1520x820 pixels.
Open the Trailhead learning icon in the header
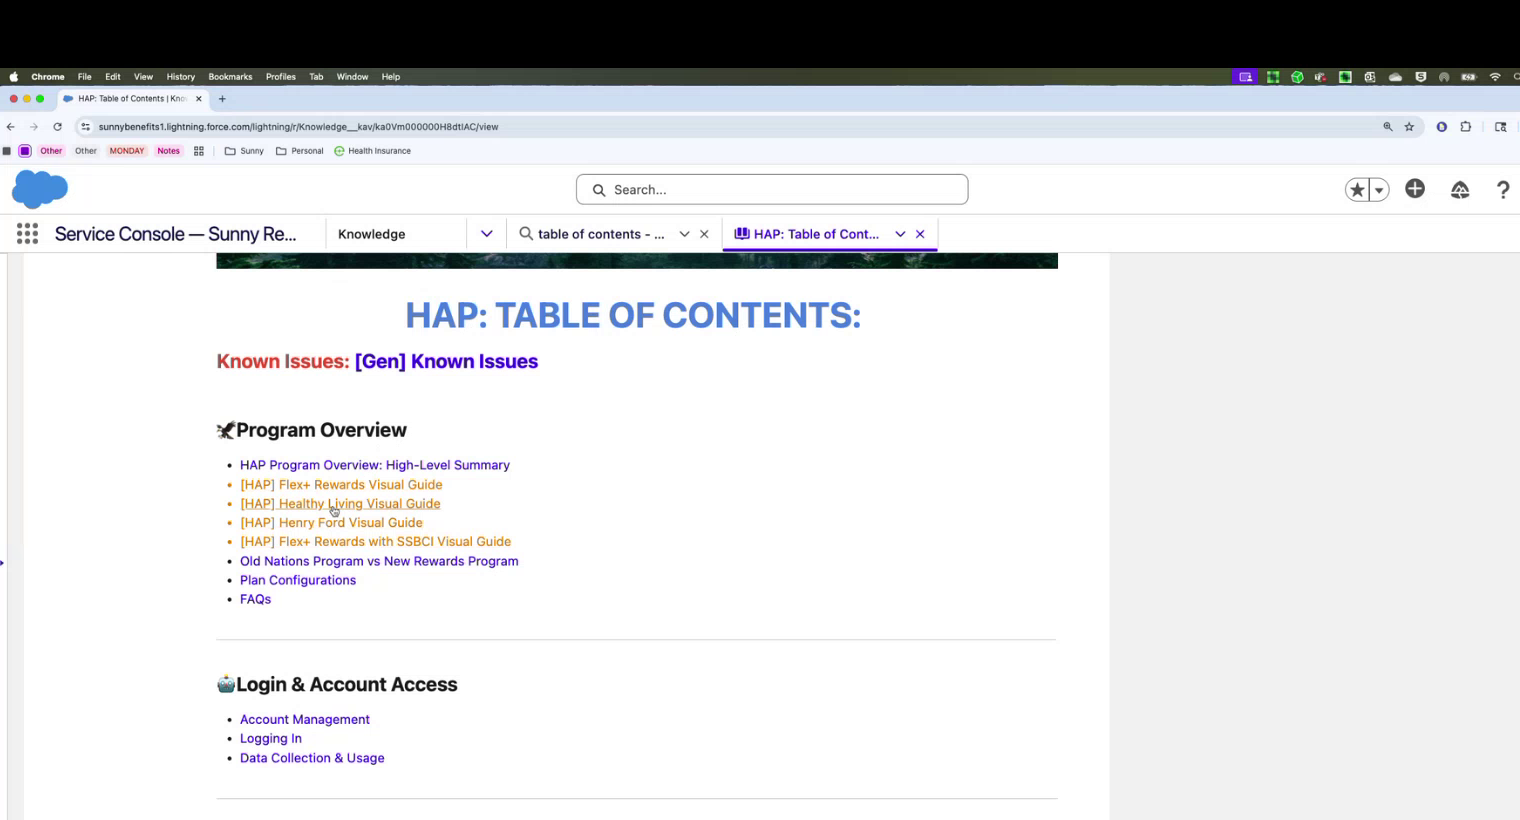1460,190
